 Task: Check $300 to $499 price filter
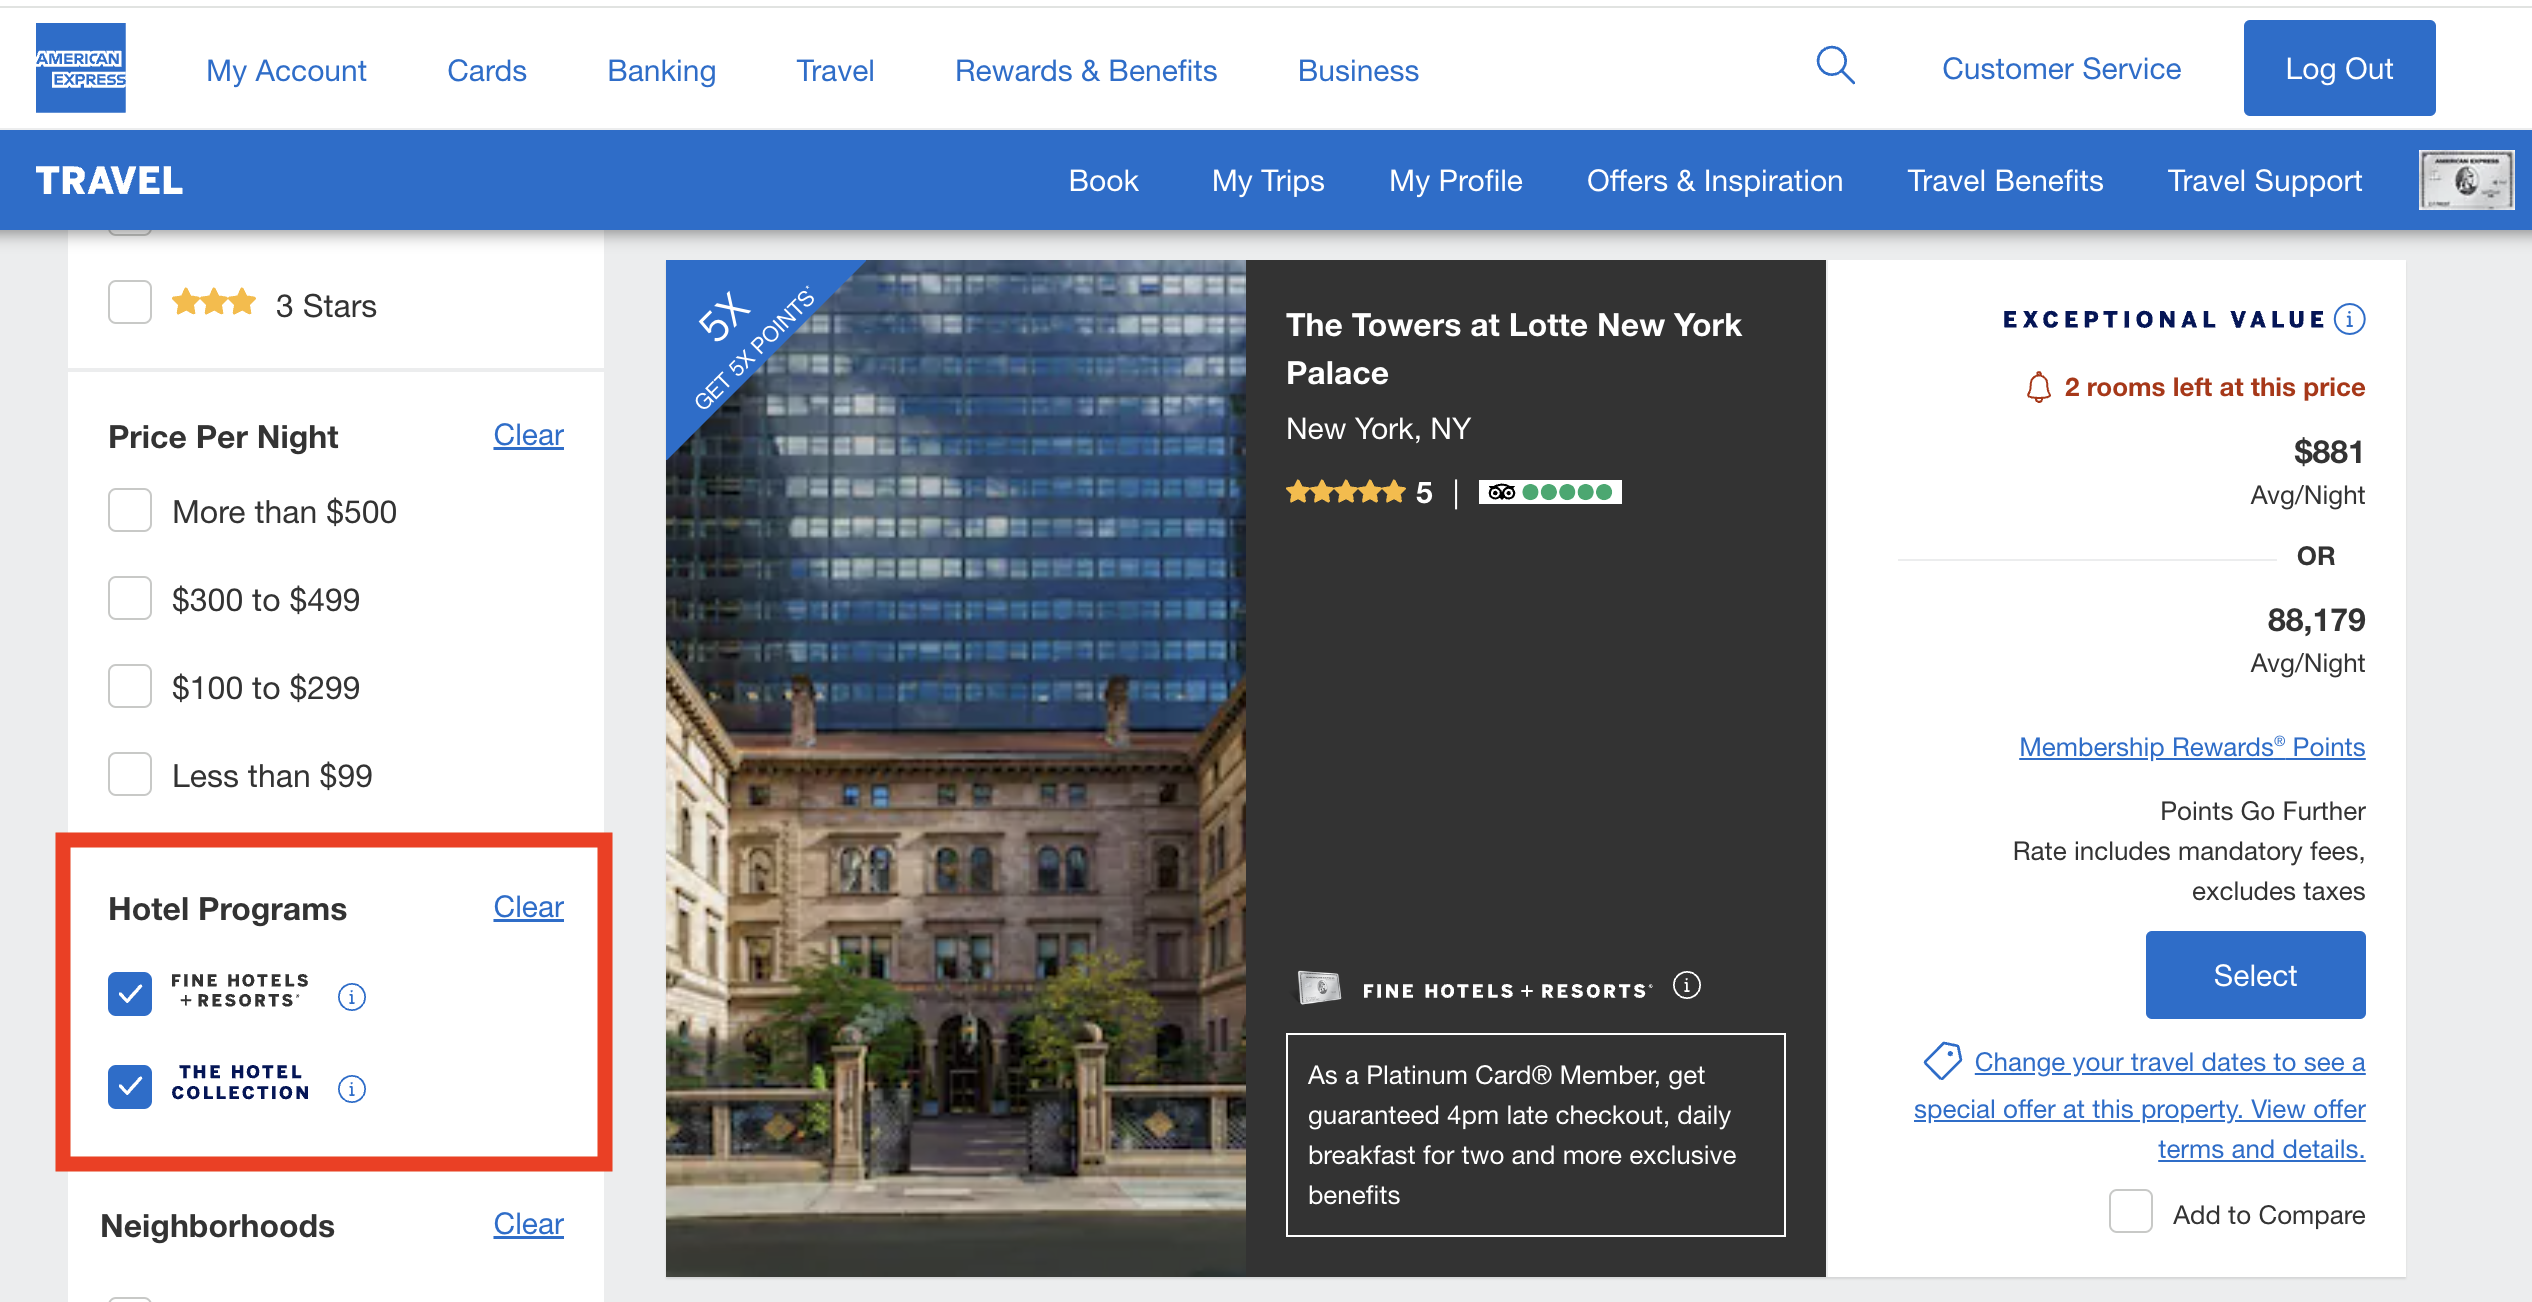coord(130,598)
